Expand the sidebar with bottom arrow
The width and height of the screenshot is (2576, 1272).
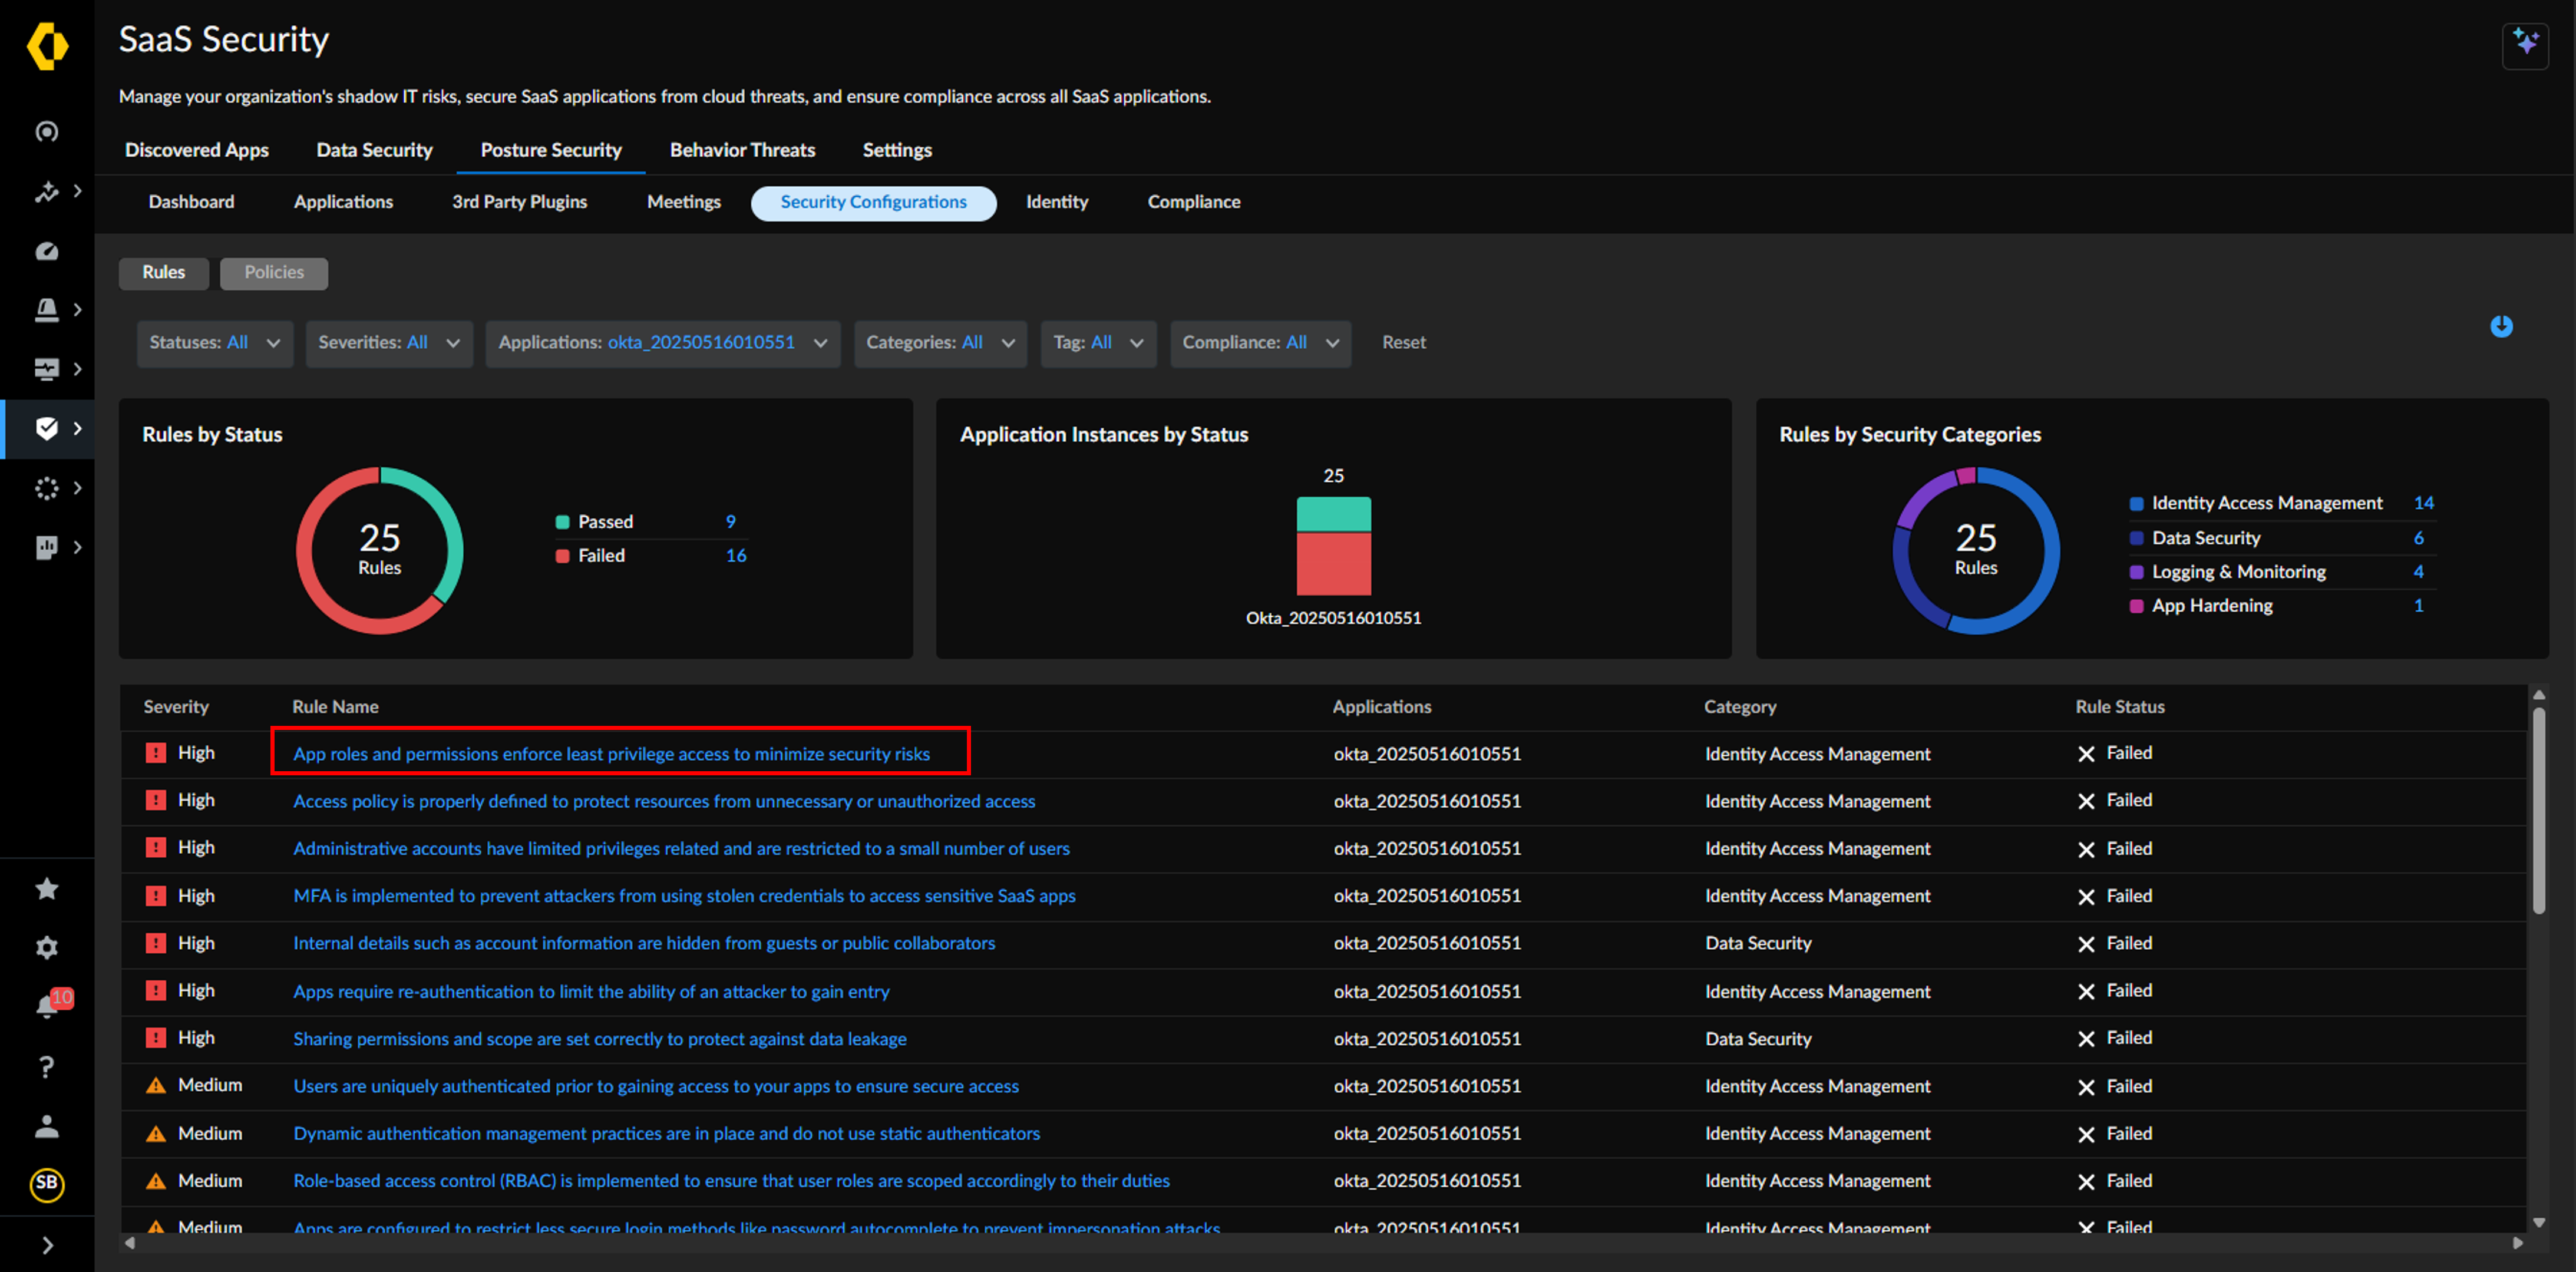[47, 1245]
